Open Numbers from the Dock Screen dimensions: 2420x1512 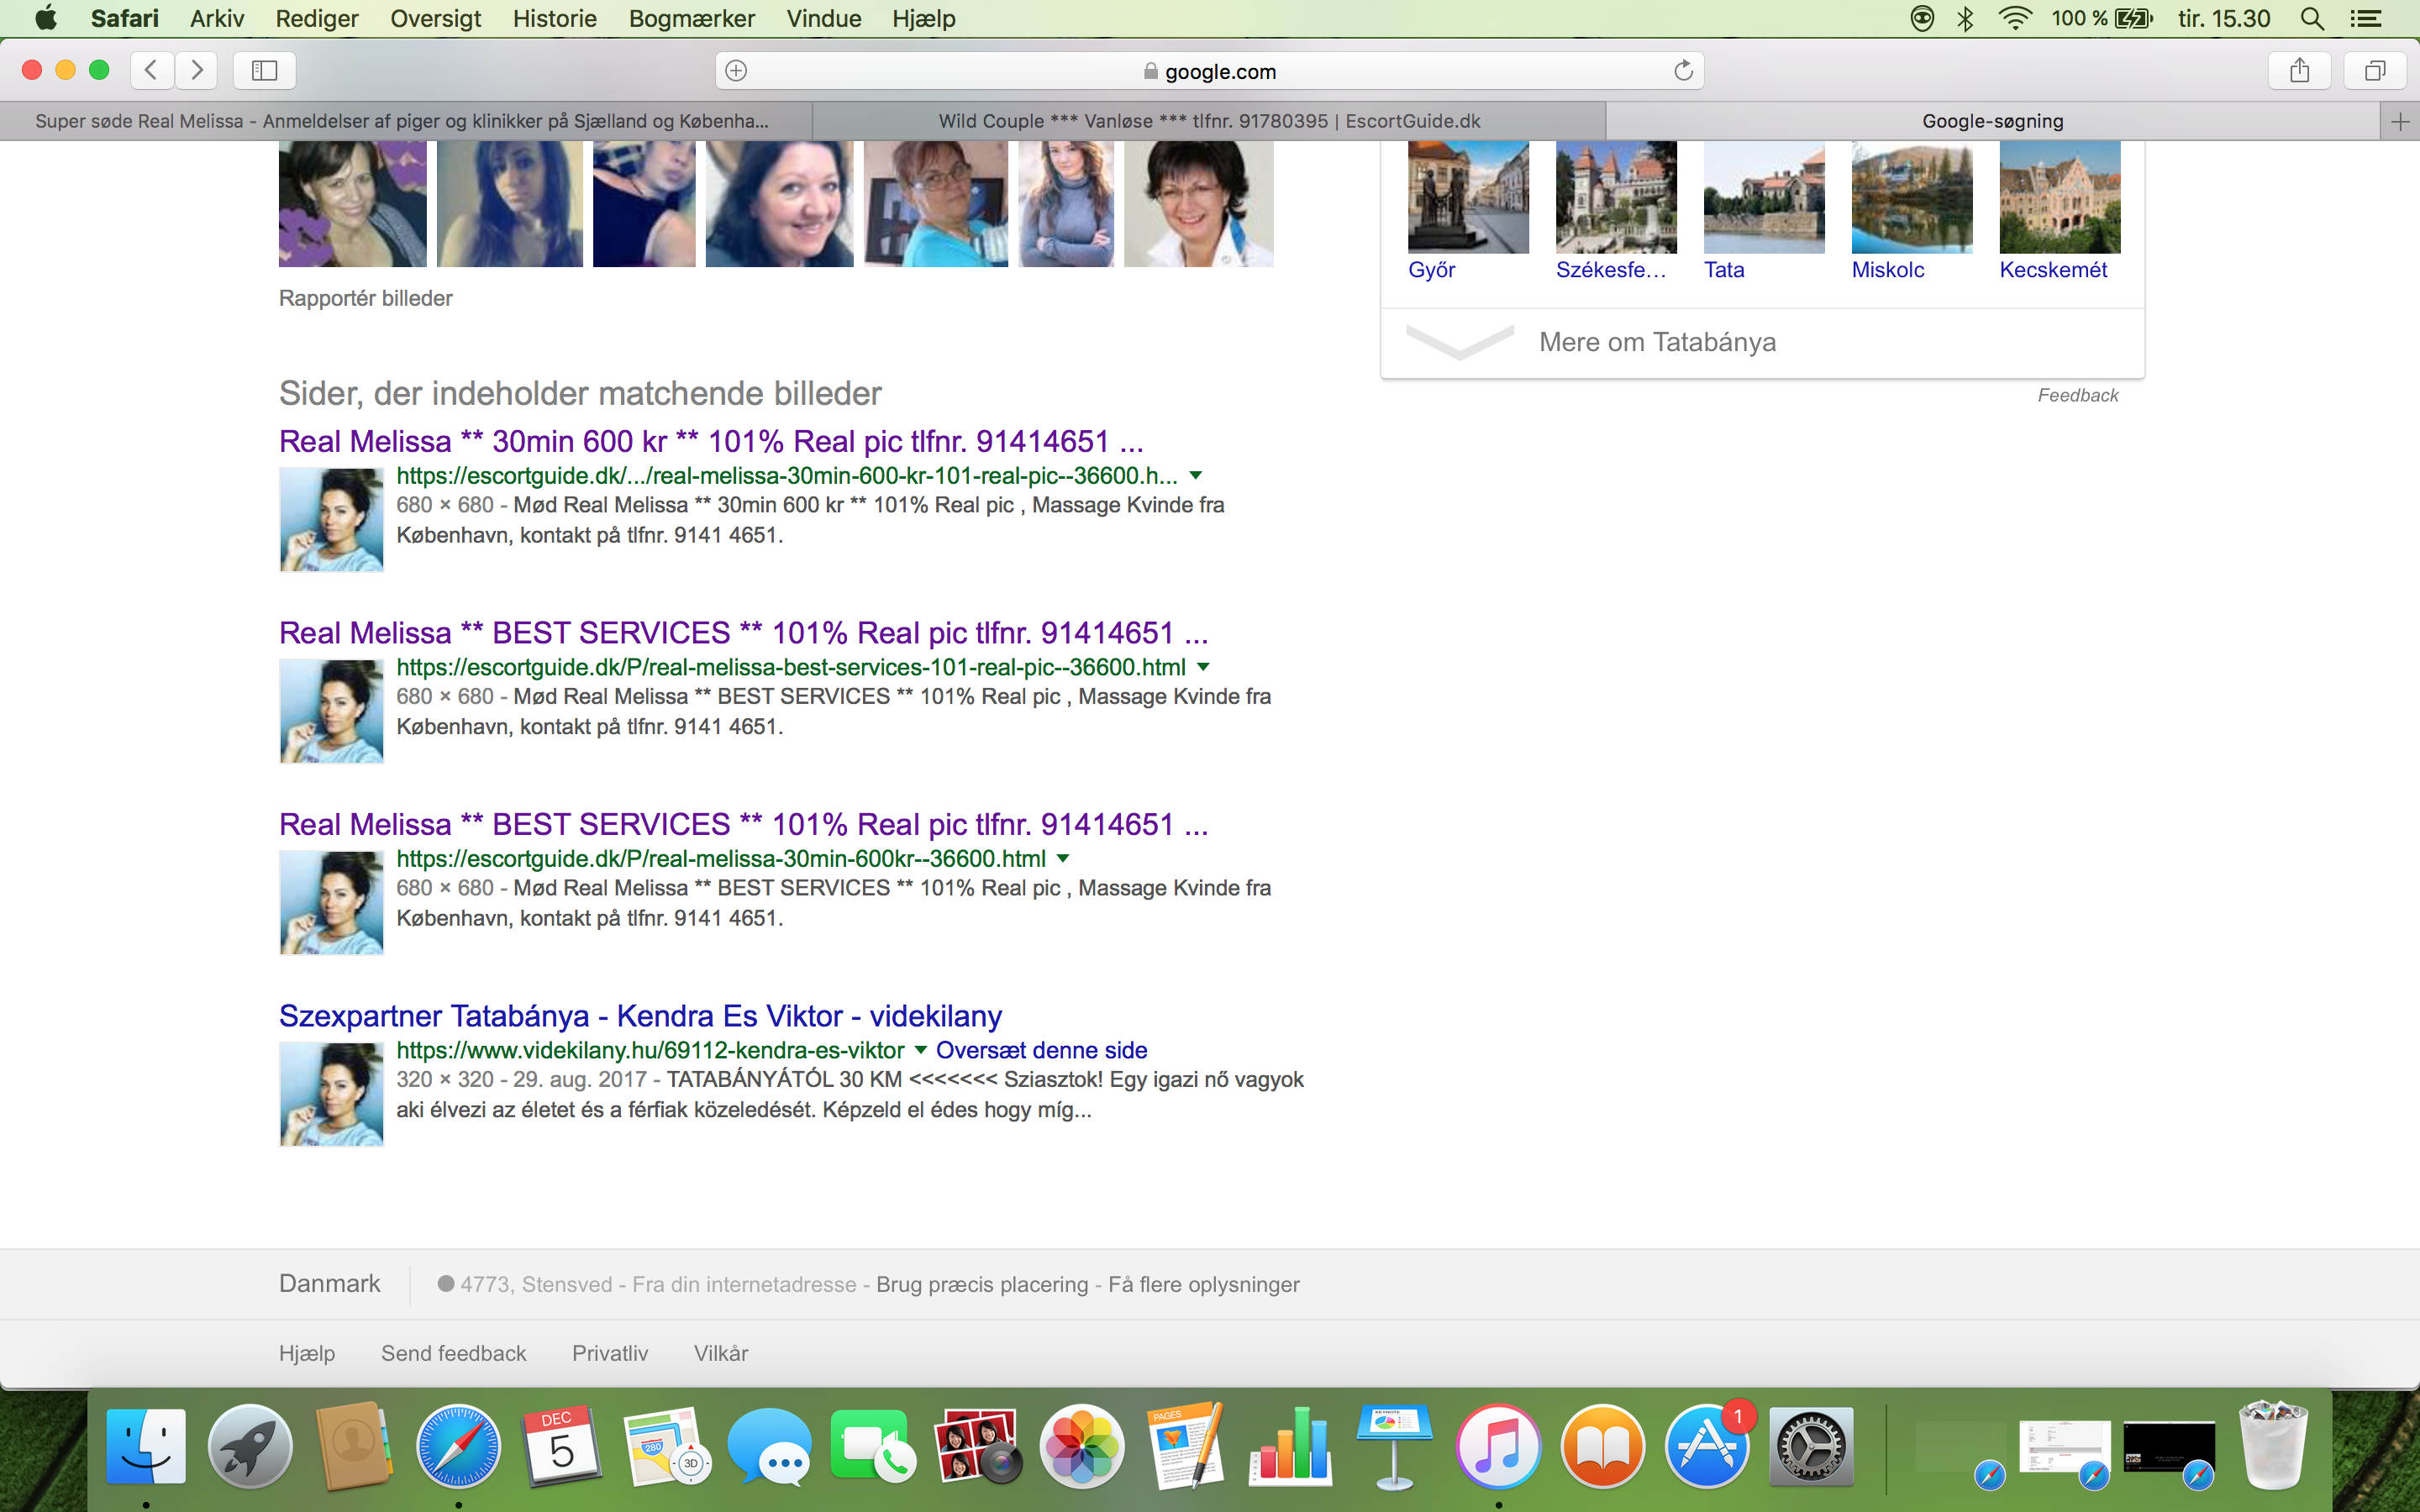[1290, 1446]
